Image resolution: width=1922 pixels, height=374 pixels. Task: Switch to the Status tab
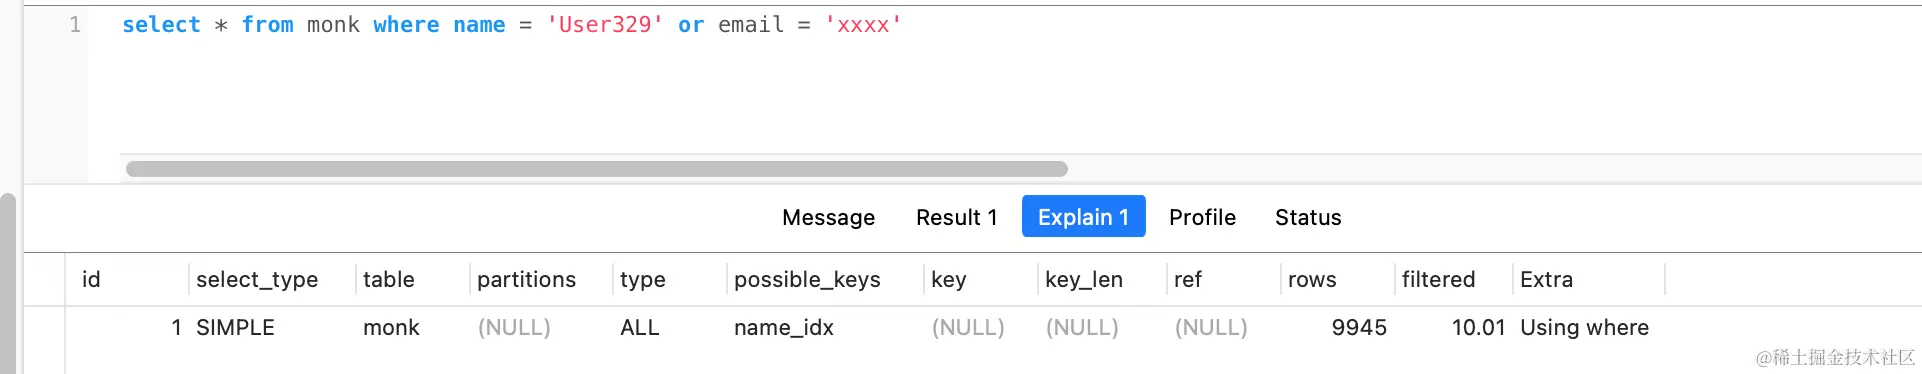[x=1308, y=217]
